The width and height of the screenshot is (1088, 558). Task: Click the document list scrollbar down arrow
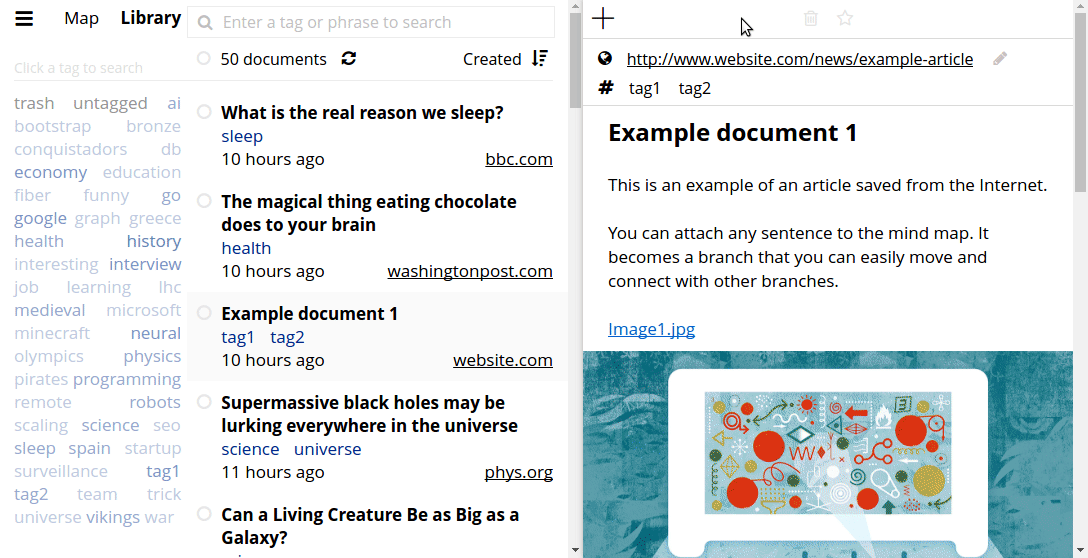(x=575, y=549)
